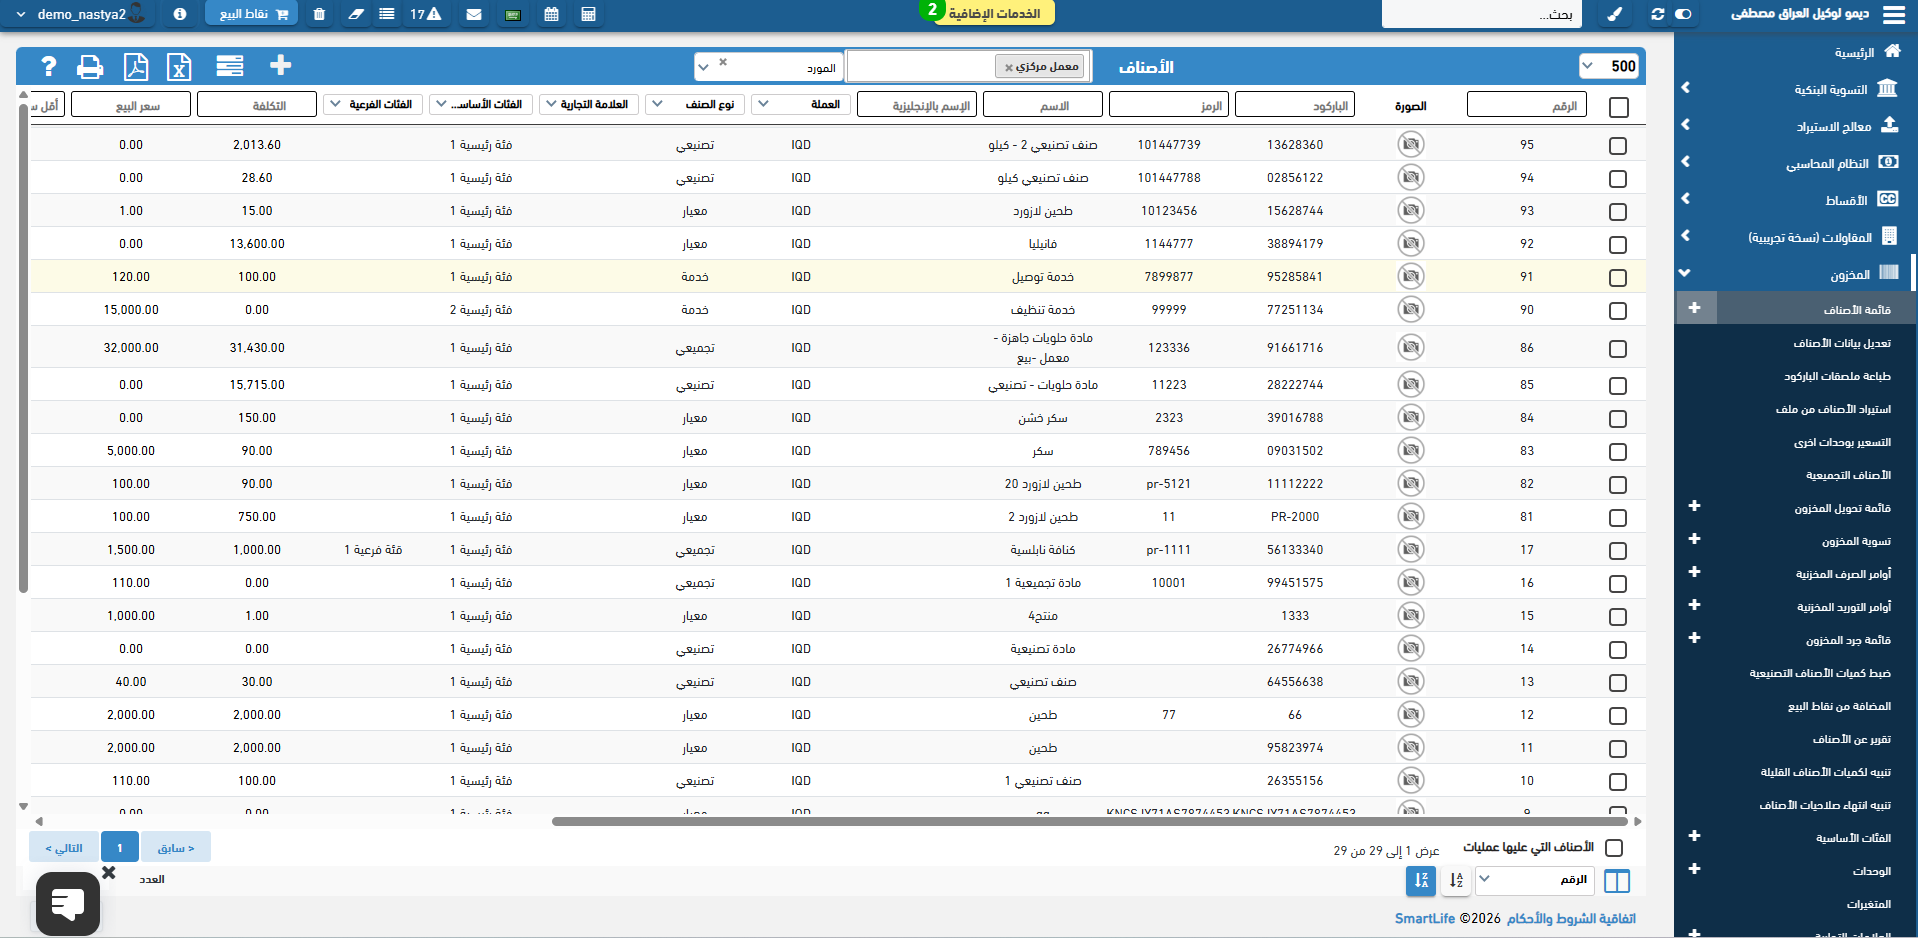Go to سابق previous page
This screenshot has width=1918, height=938.
tap(176, 848)
